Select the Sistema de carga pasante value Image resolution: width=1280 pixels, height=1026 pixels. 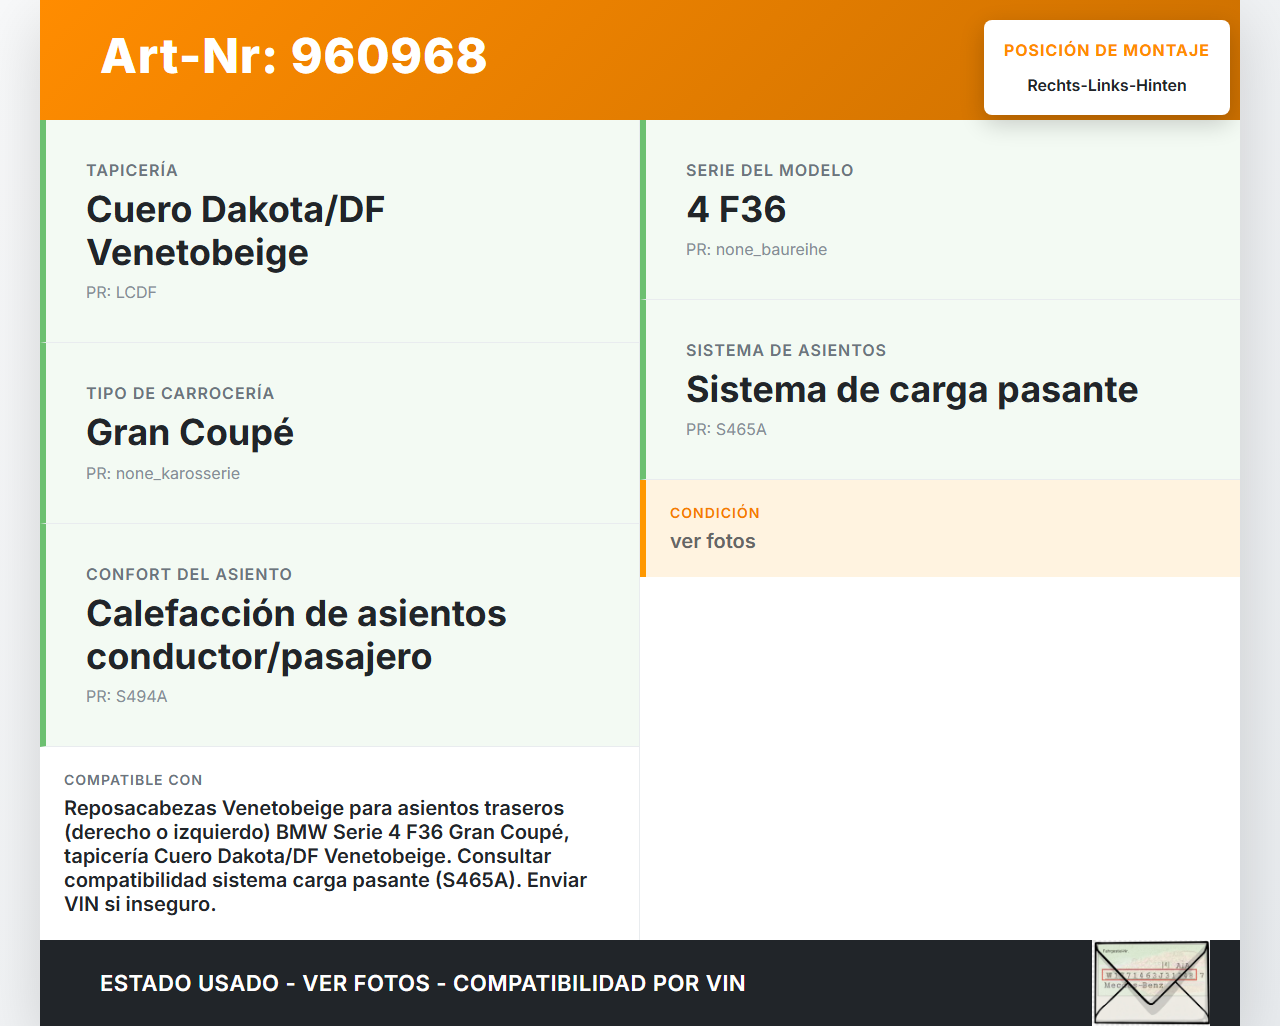pyautogui.click(x=912, y=390)
